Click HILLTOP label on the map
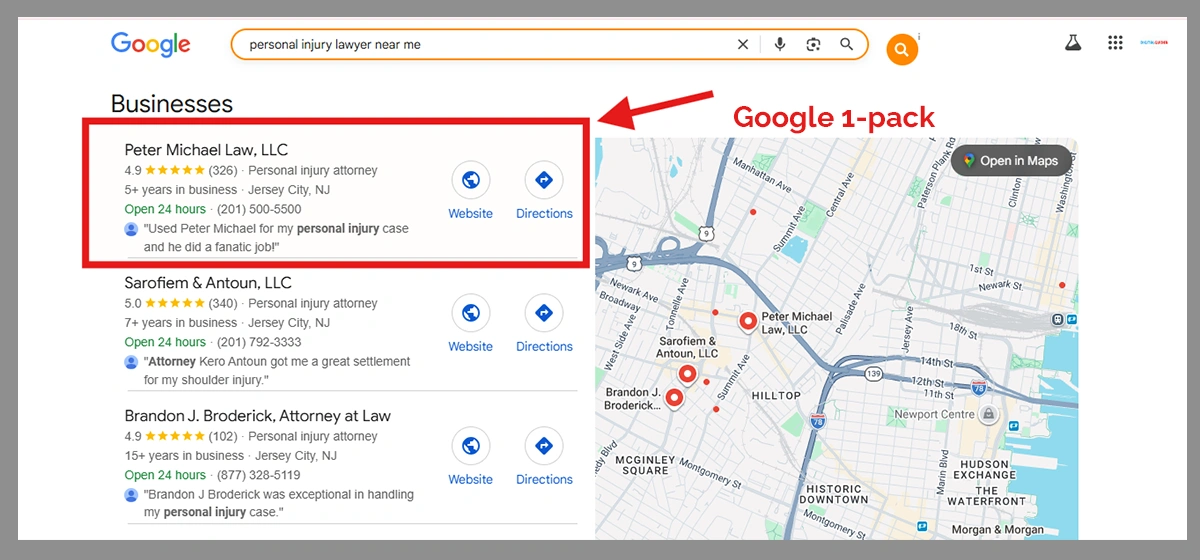 (x=776, y=396)
